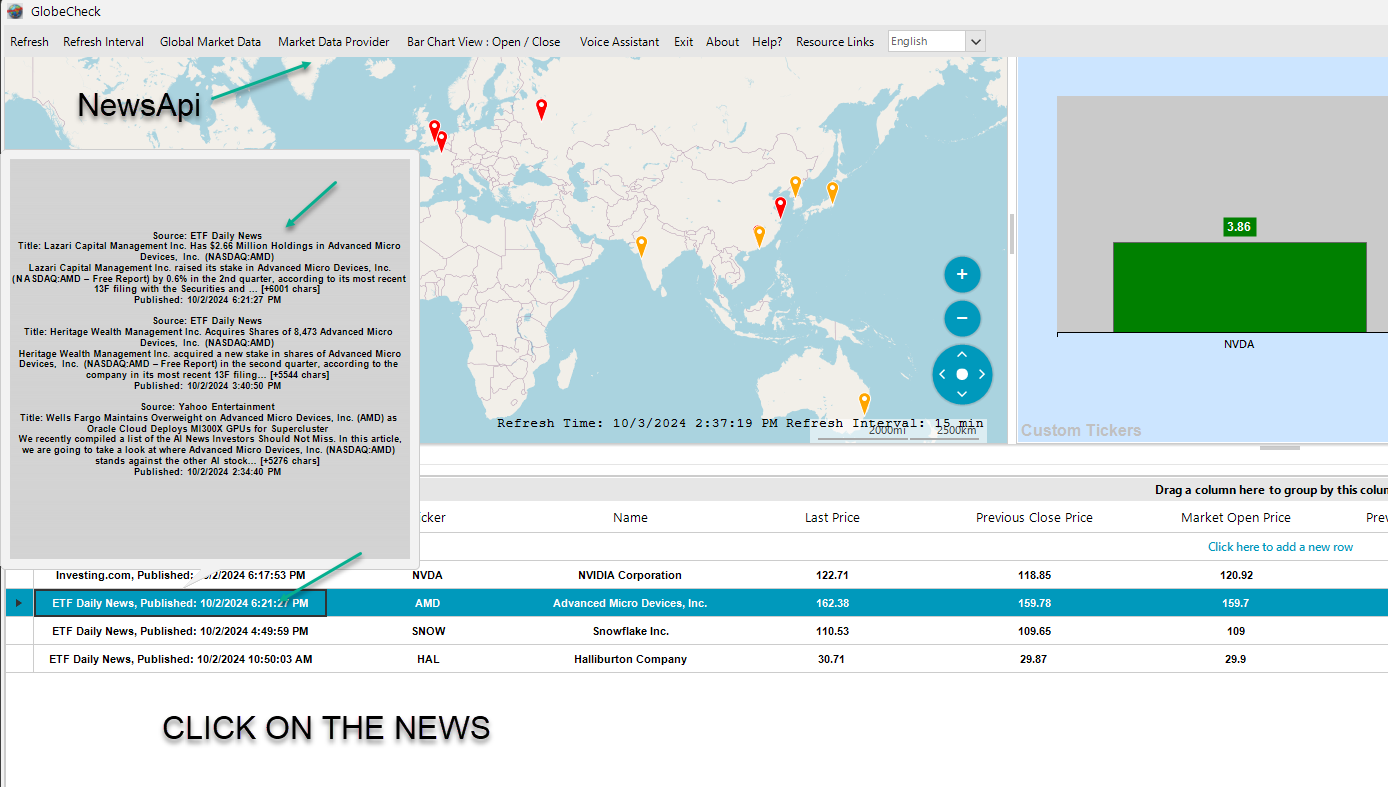Viewport: 1388px width, 787px height.
Task: Click SNOW last price 110.53
Action: 832,631
